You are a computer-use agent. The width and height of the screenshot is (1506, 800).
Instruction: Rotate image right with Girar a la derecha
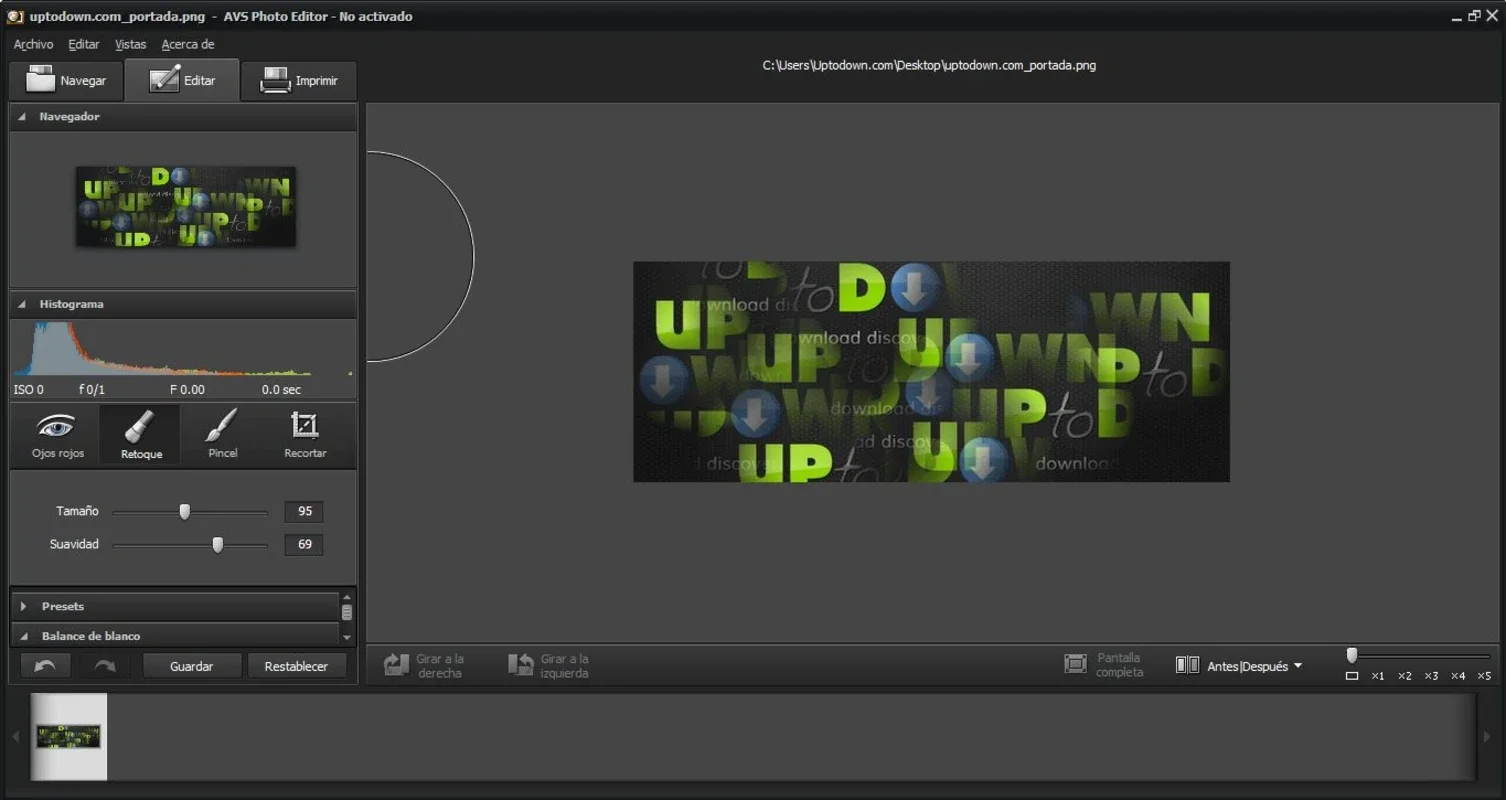[x=424, y=666]
